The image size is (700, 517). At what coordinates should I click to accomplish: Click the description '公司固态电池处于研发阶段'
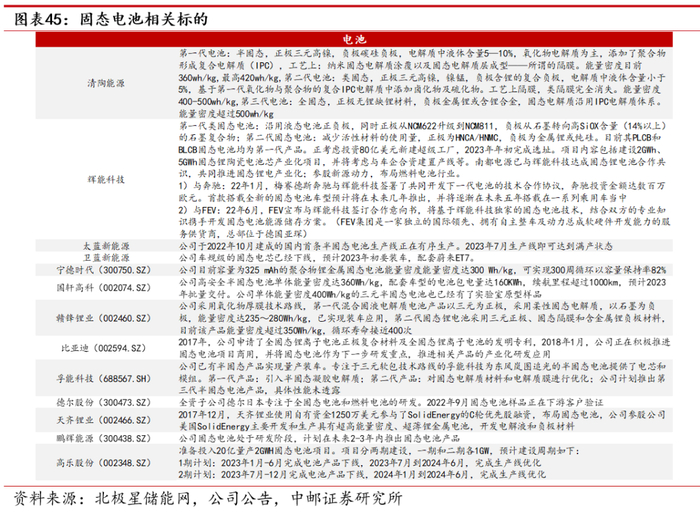pos(319,438)
